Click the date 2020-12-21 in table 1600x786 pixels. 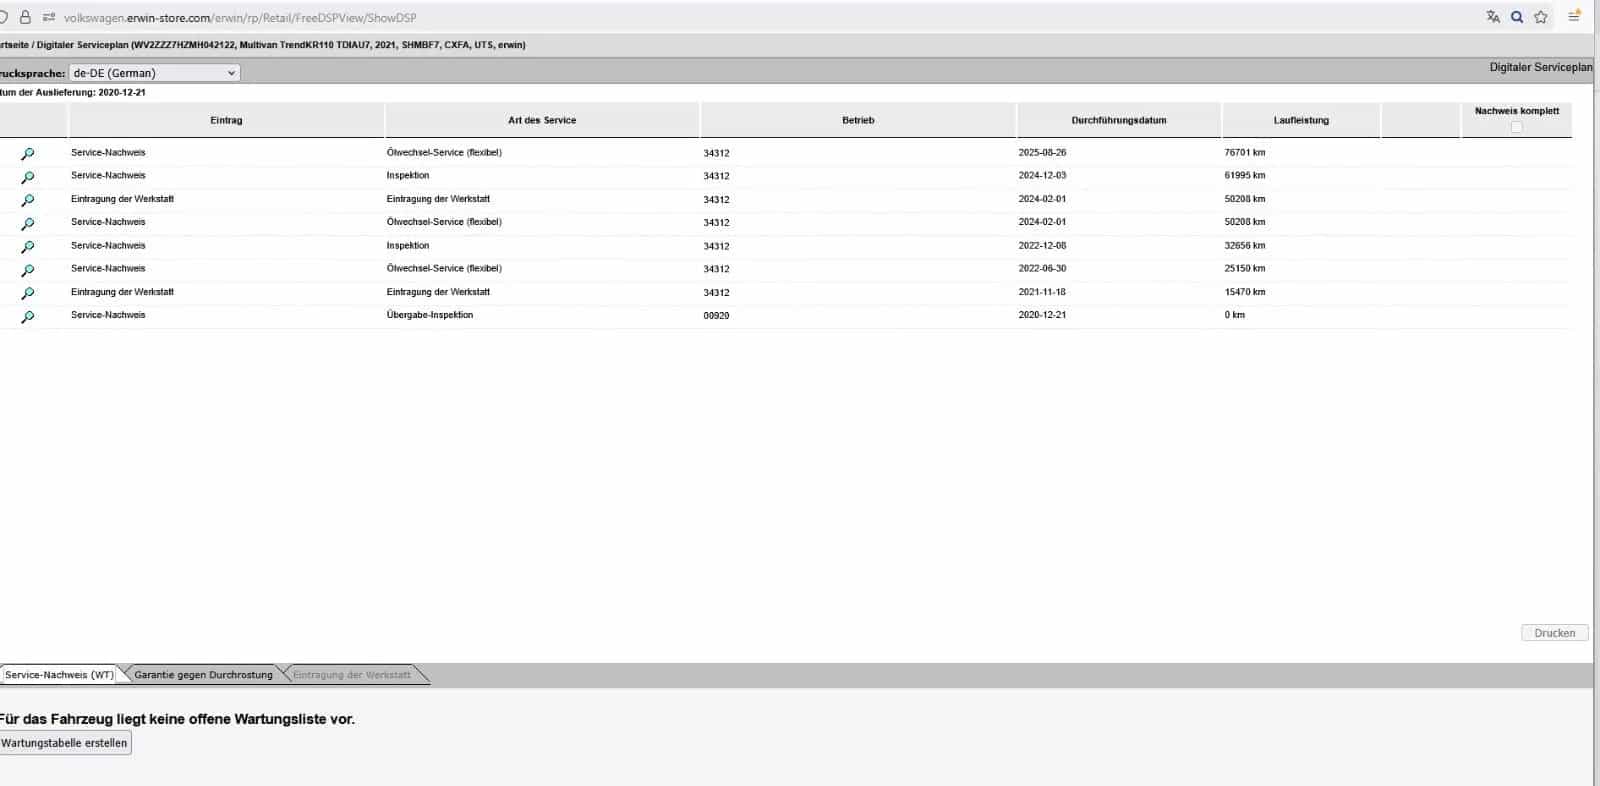tap(1042, 315)
